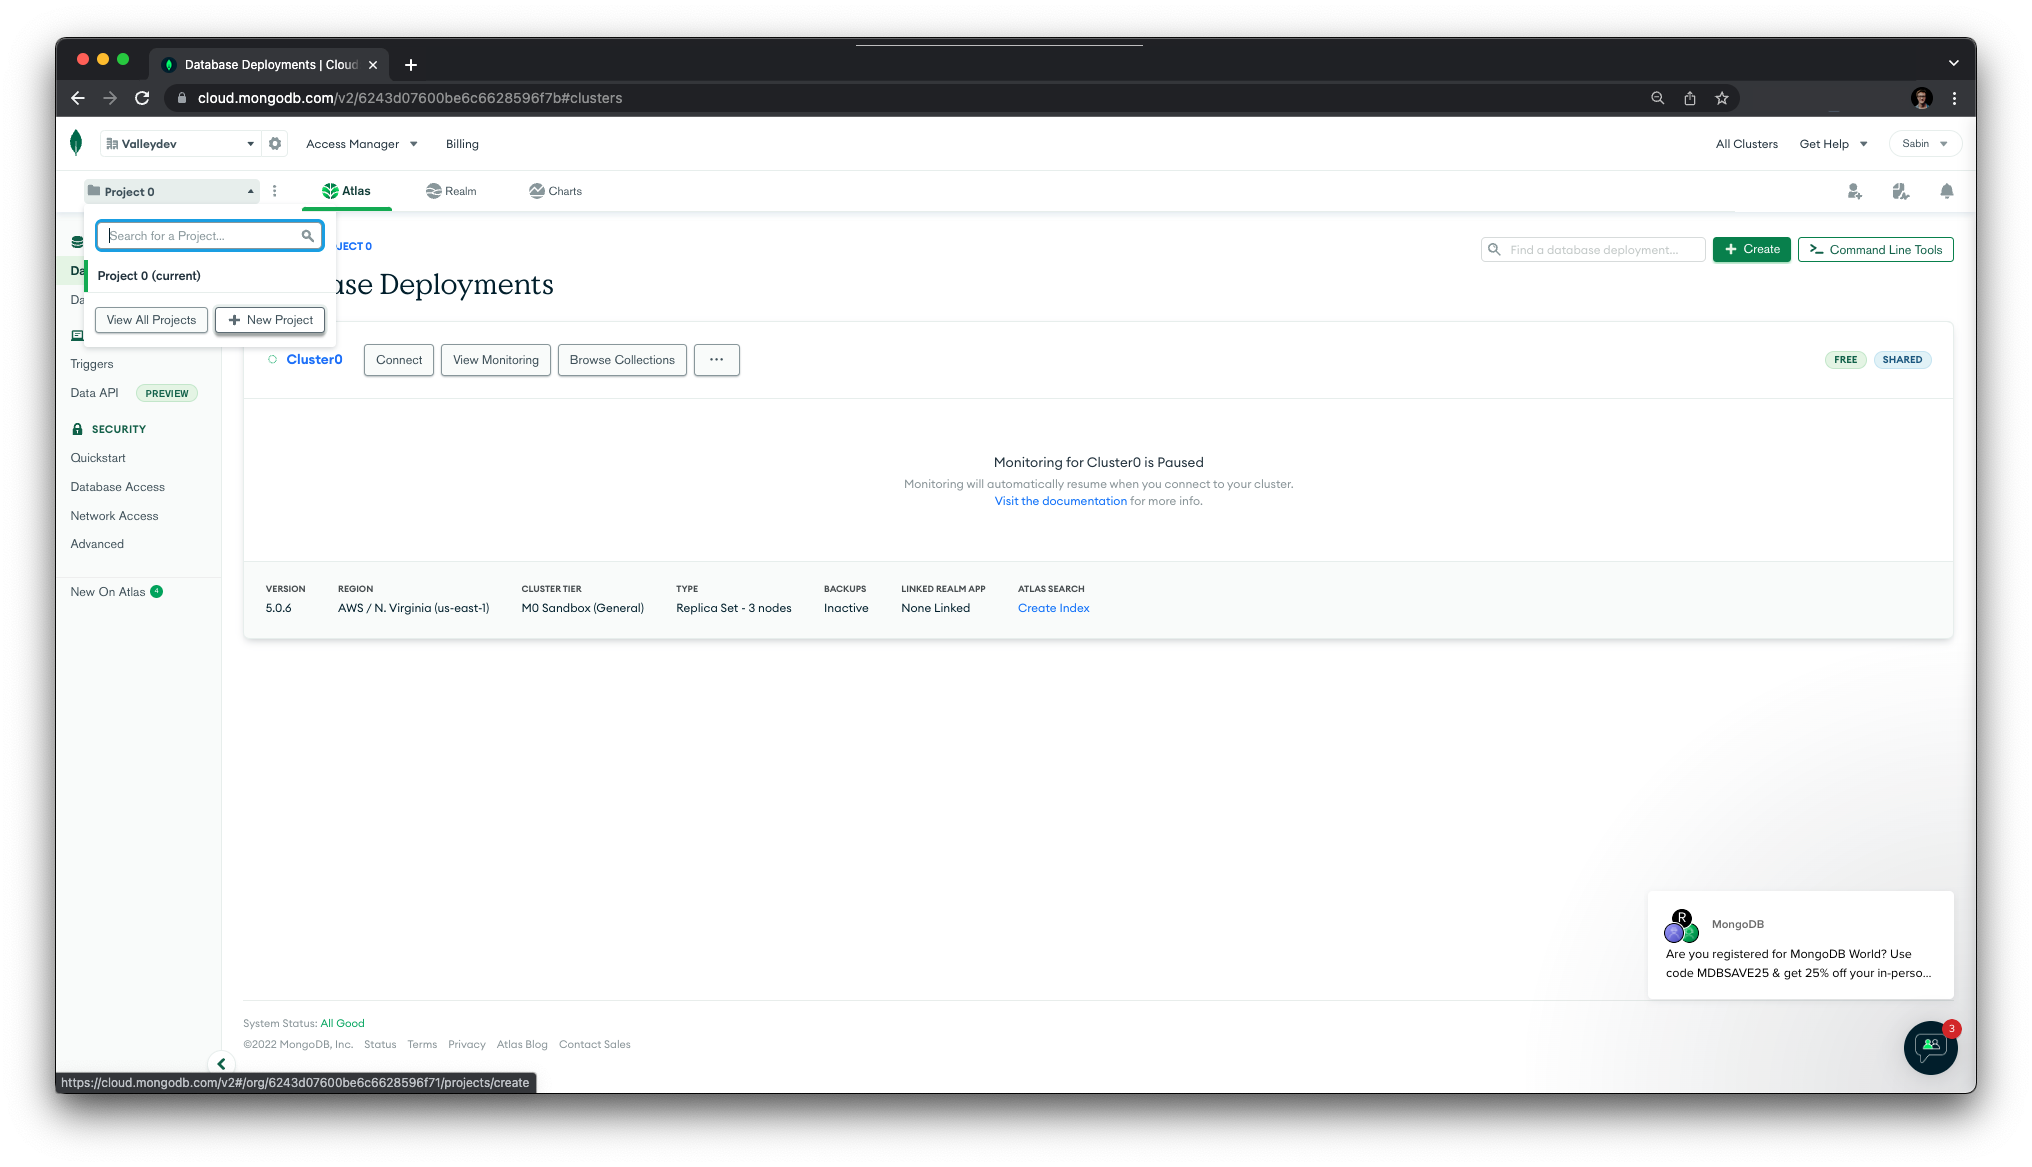Viewport: 2032px width, 1167px height.
Task: Open the MongoDB World chat notification
Action: click(1800, 945)
